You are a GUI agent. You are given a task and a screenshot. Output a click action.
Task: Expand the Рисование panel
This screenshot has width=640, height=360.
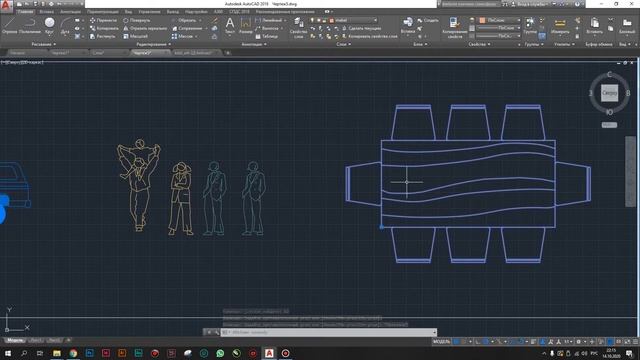pos(44,44)
